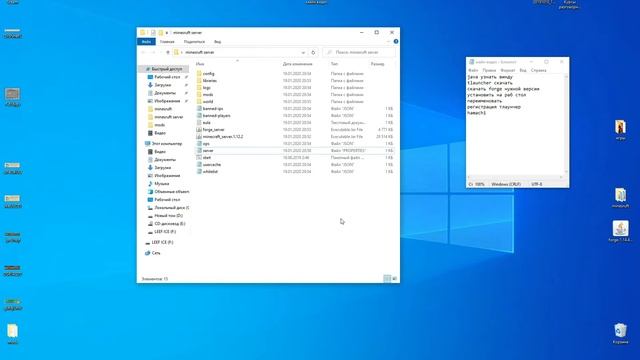Click the CD-дисковод (E:) drive icon

(150, 224)
